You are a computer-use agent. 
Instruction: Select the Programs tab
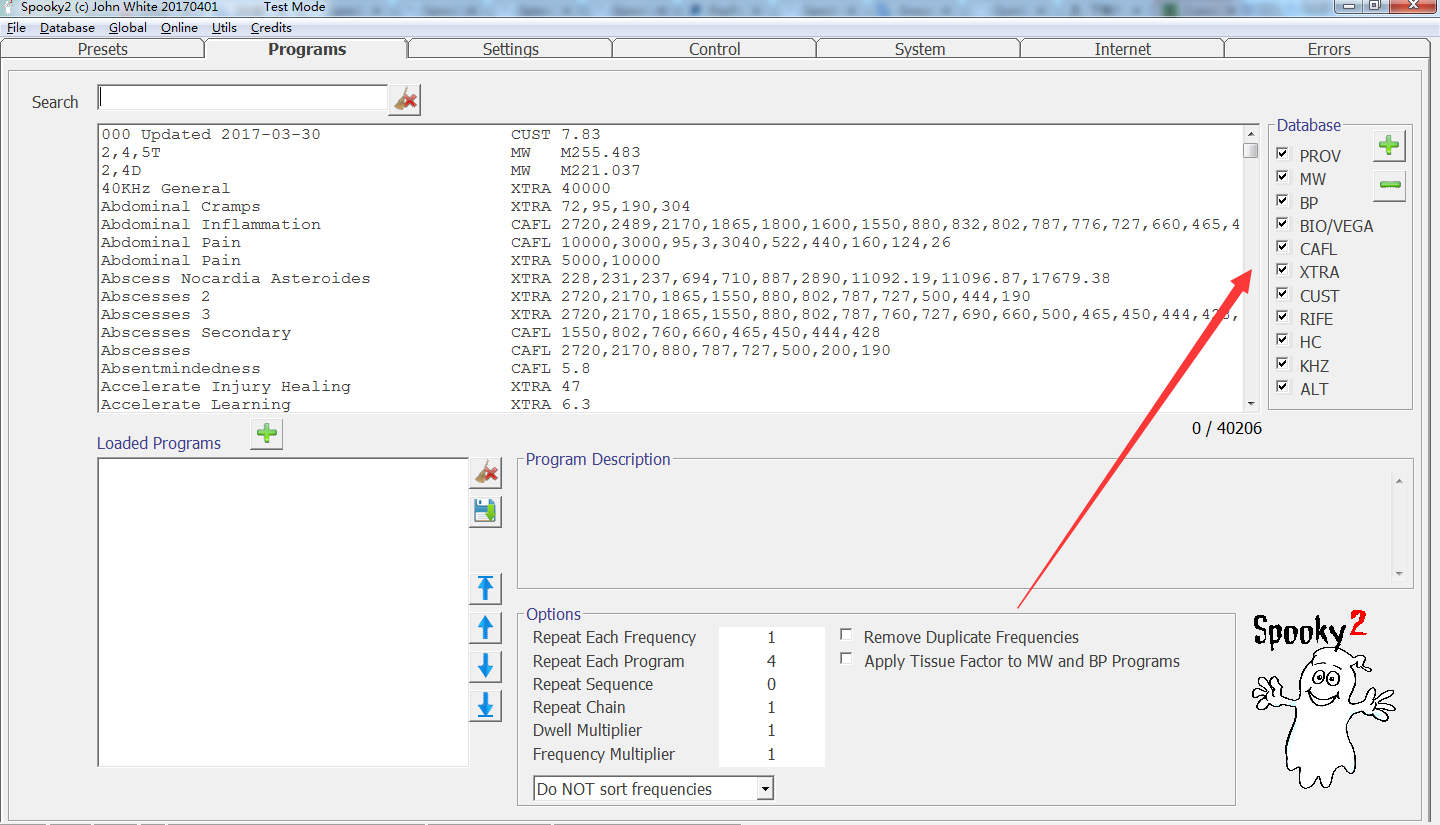tap(307, 49)
